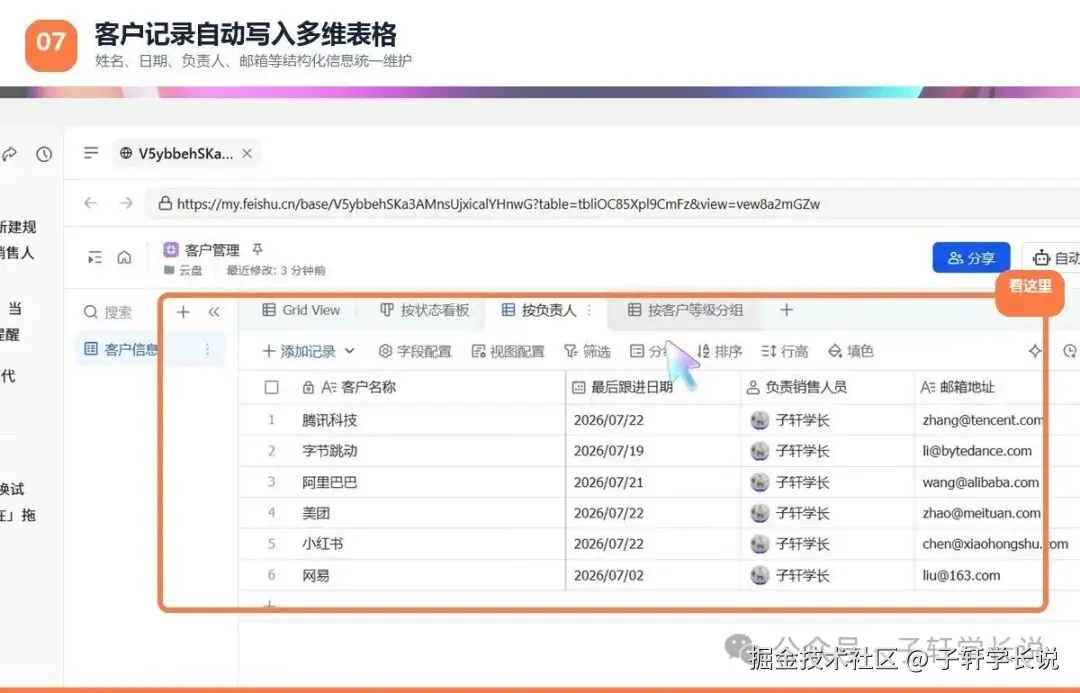Click the blue 分享 button

tap(971, 258)
